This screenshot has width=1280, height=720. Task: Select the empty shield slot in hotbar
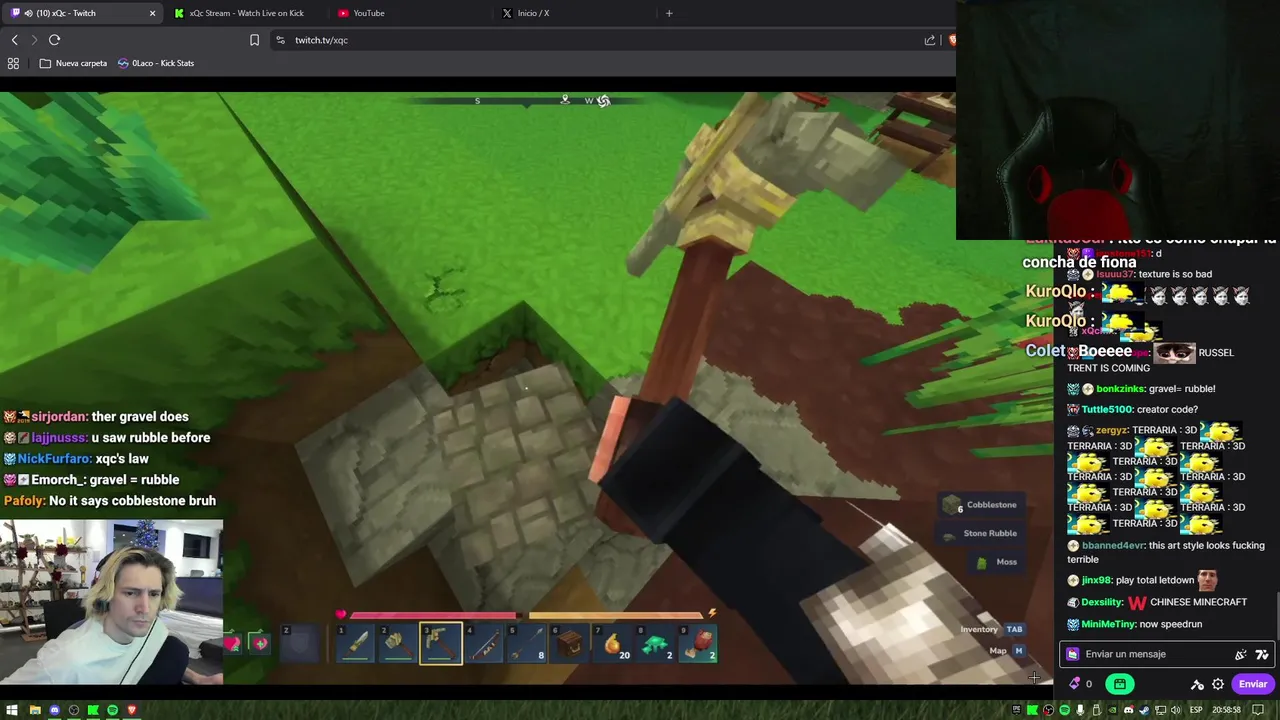point(300,643)
